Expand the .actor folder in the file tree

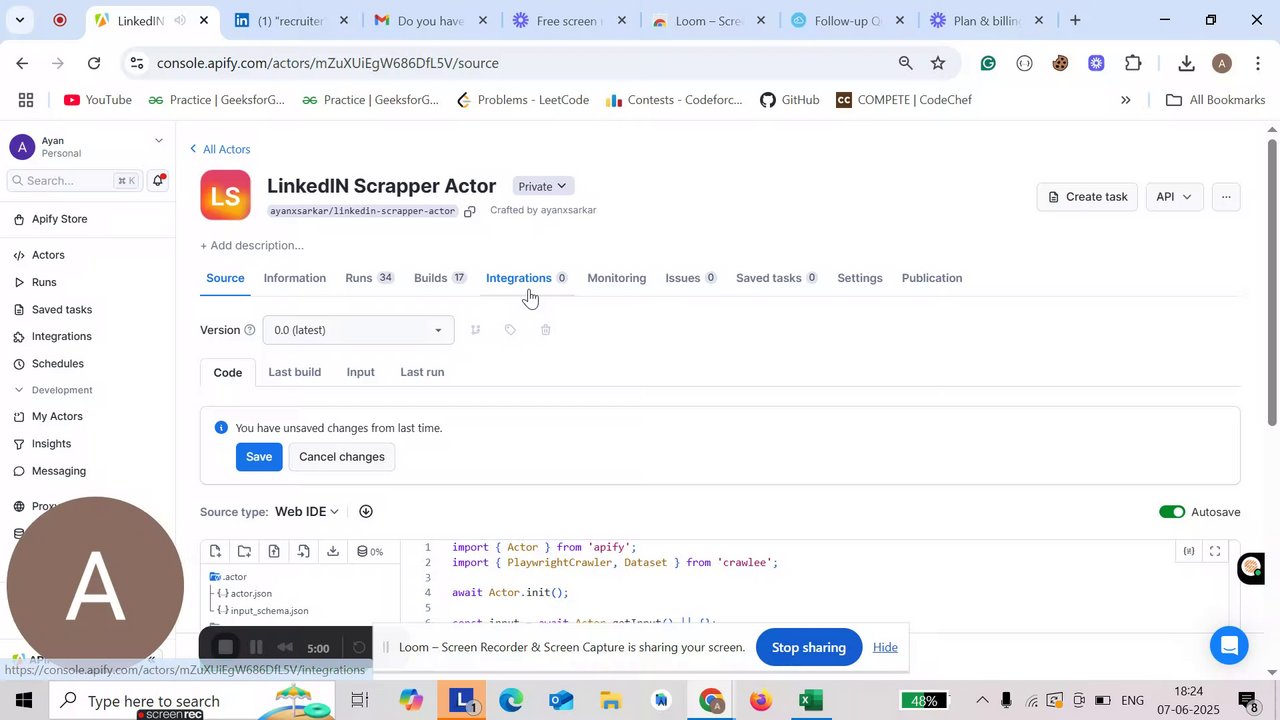[x=229, y=577]
